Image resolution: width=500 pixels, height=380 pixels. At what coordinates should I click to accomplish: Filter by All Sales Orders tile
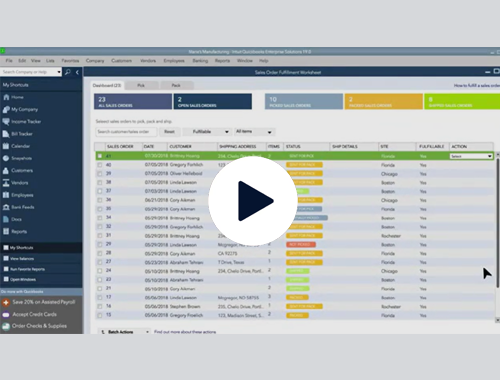[133, 101]
